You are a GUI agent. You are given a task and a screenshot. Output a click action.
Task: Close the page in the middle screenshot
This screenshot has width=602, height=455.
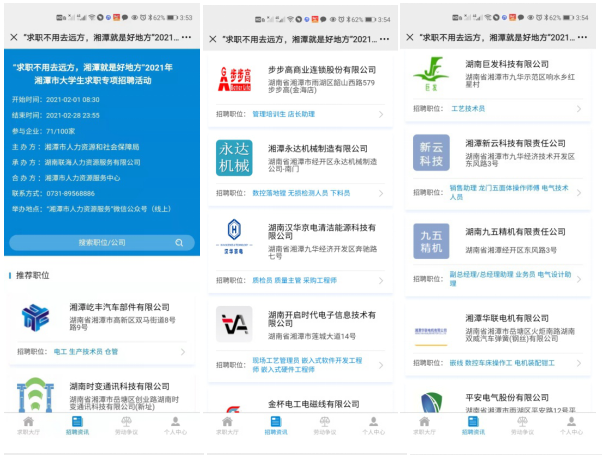click(213, 39)
